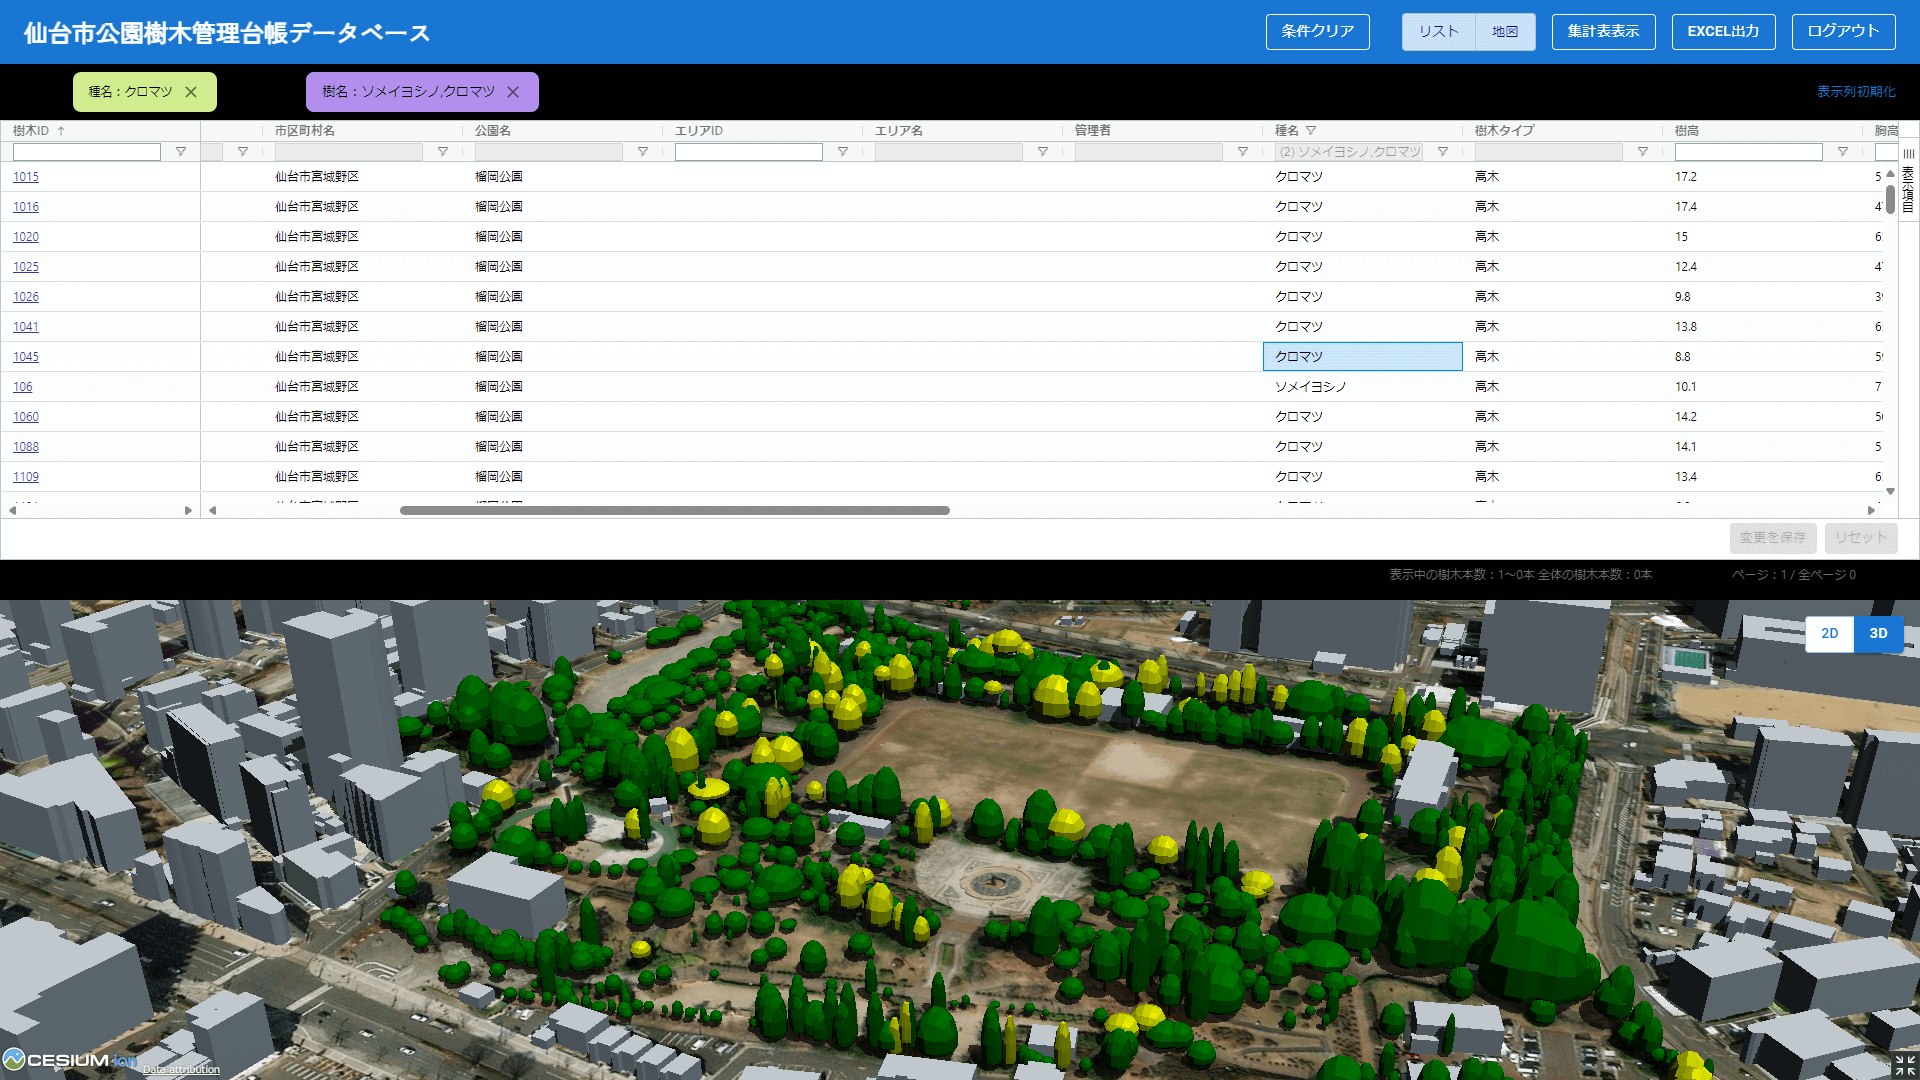This screenshot has width=1920, height=1080.
Task: Exit fullscreen of the 3D map
Action: click(x=1905, y=1066)
